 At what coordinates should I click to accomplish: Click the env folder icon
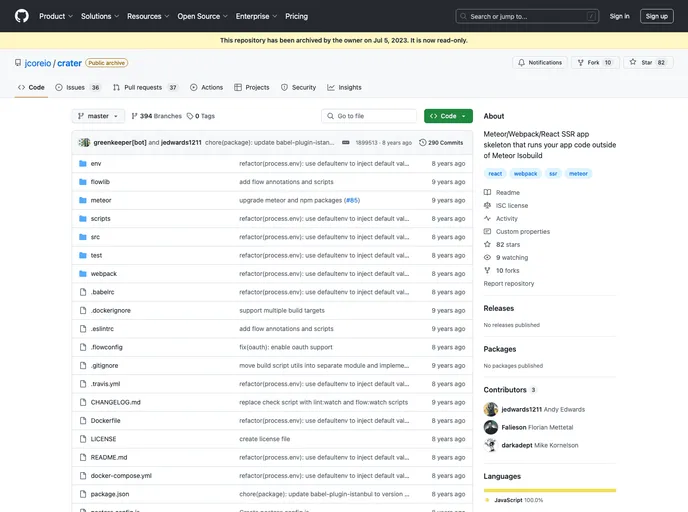[82, 164]
